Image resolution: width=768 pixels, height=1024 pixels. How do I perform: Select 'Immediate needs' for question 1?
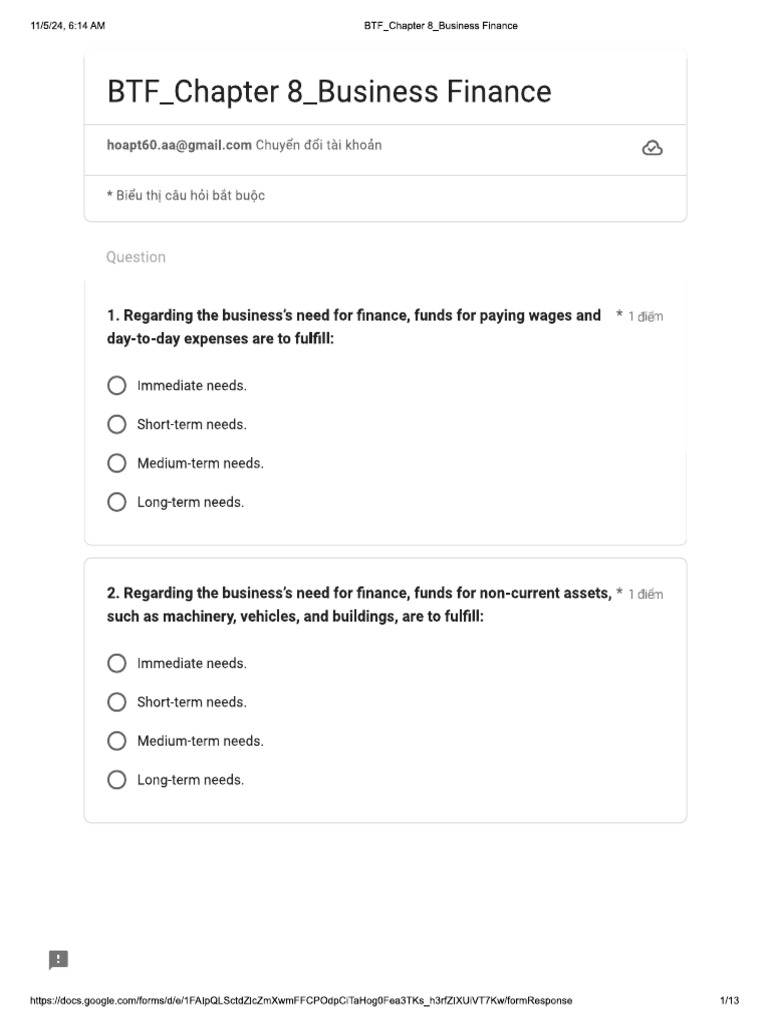[117, 386]
